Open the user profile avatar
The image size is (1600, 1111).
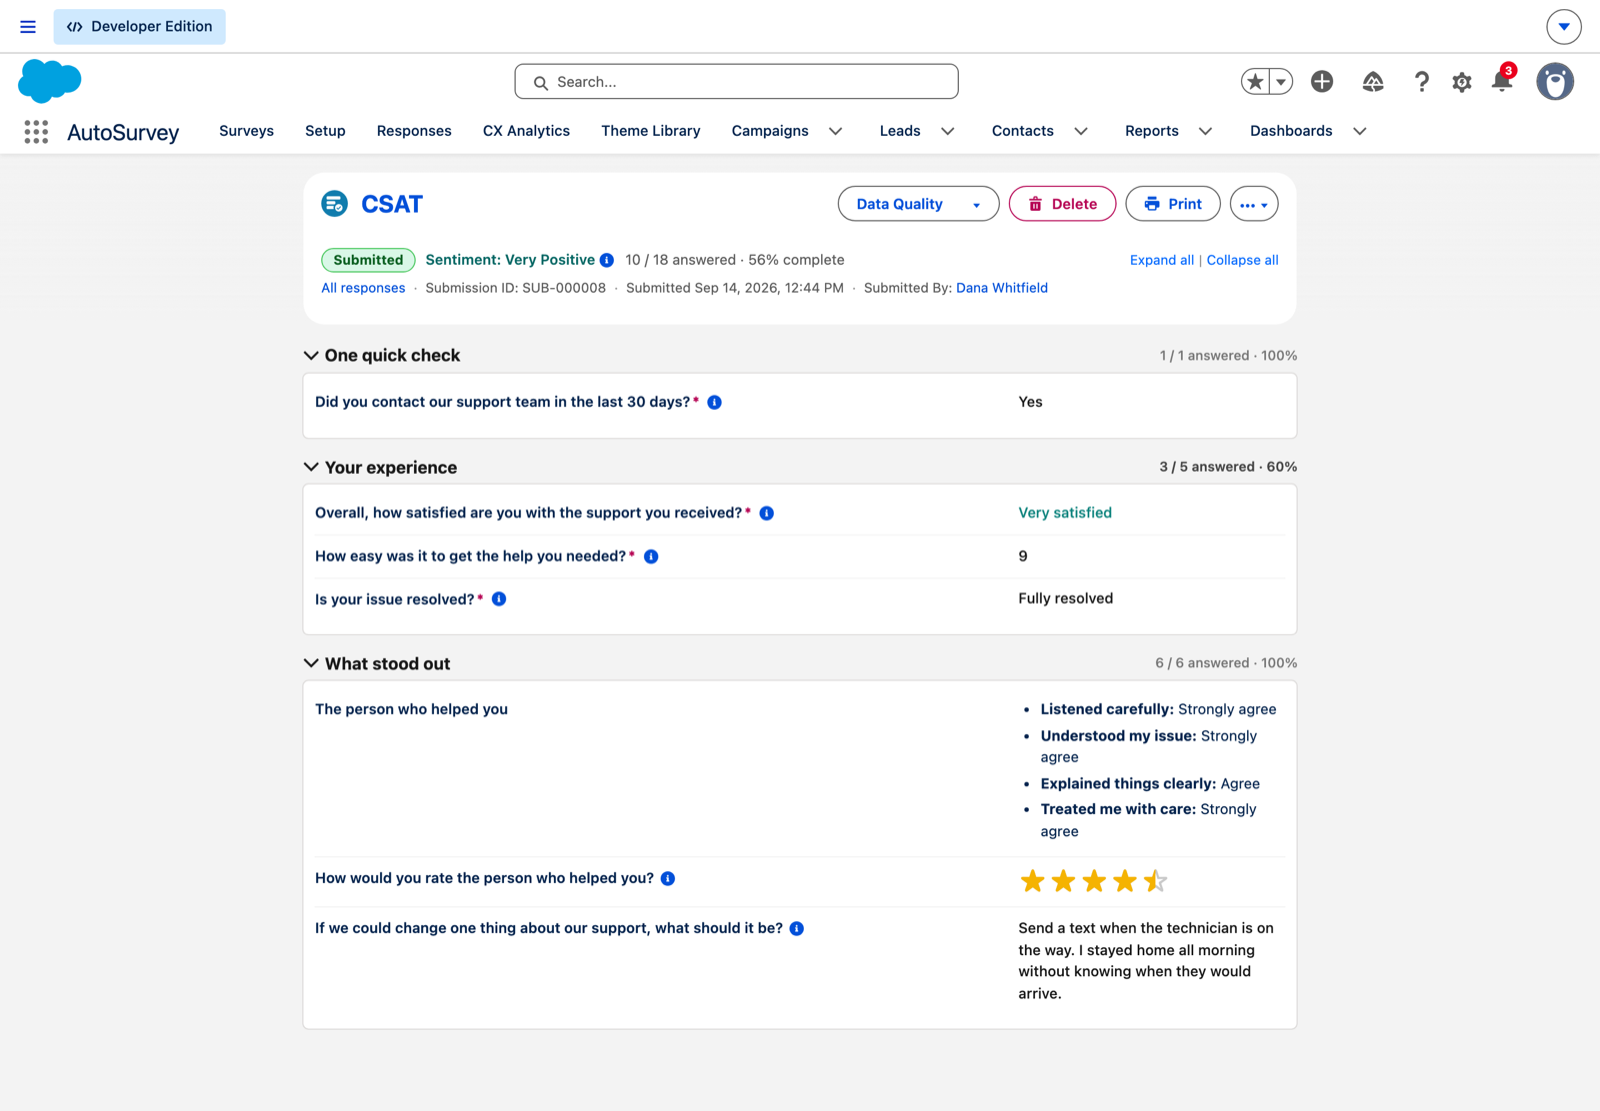pos(1555,82)
